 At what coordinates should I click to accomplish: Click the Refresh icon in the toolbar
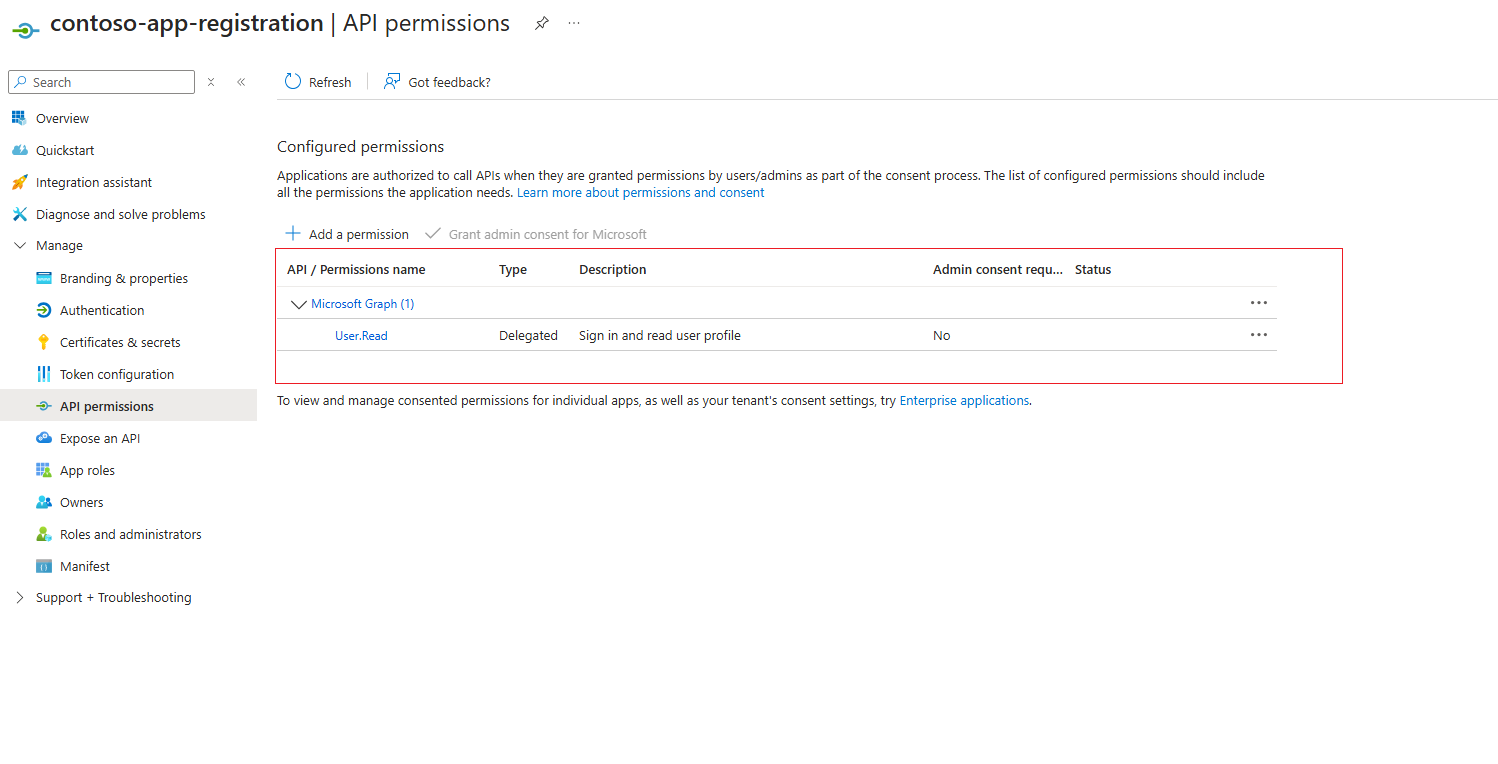click(293, 82)
